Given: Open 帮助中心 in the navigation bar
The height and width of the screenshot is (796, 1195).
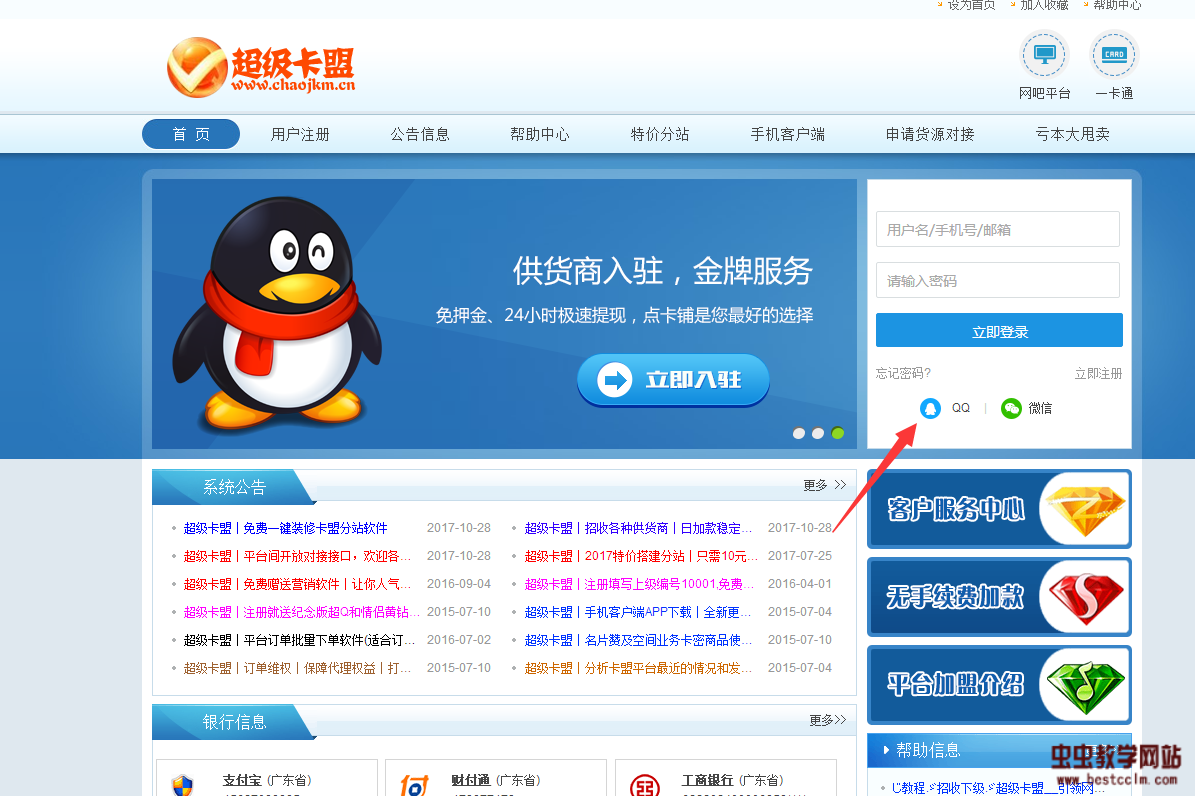Looking at the screenshot, I should coord(540,134).
